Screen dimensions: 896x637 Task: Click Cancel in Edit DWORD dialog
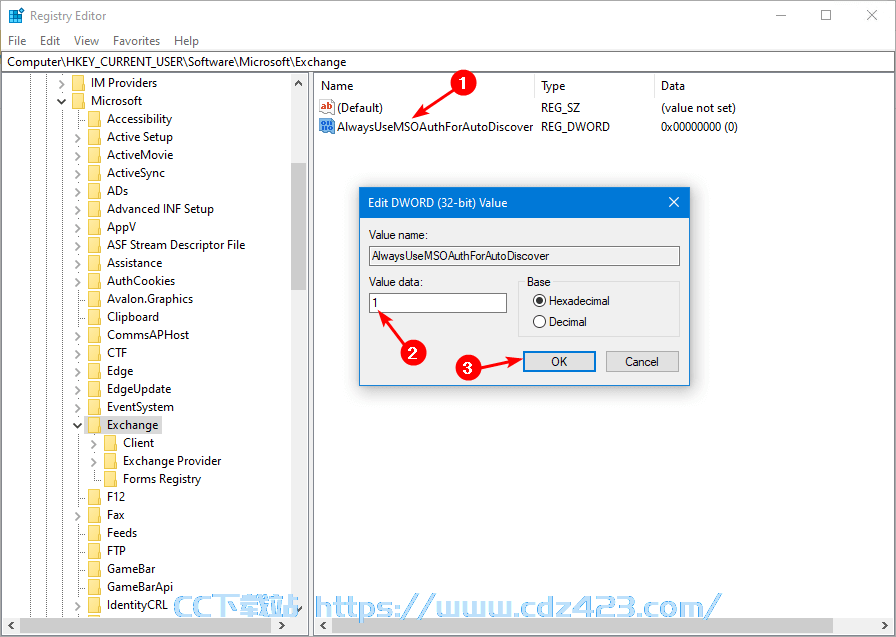click(x=642, y=362)
